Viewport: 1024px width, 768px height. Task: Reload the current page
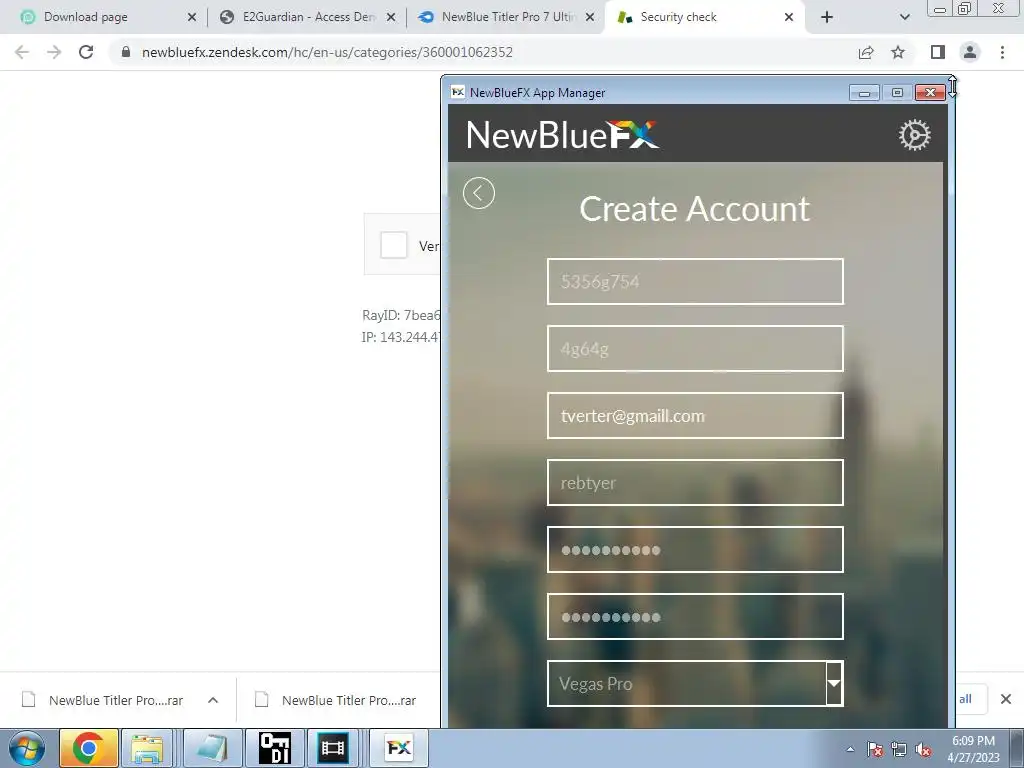coord(86,52)
